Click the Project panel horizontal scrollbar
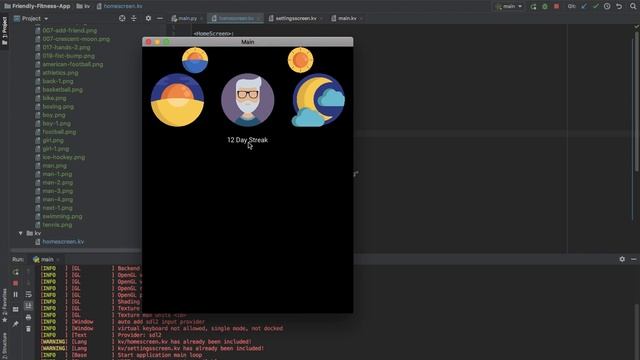 [x=76, y=250]
